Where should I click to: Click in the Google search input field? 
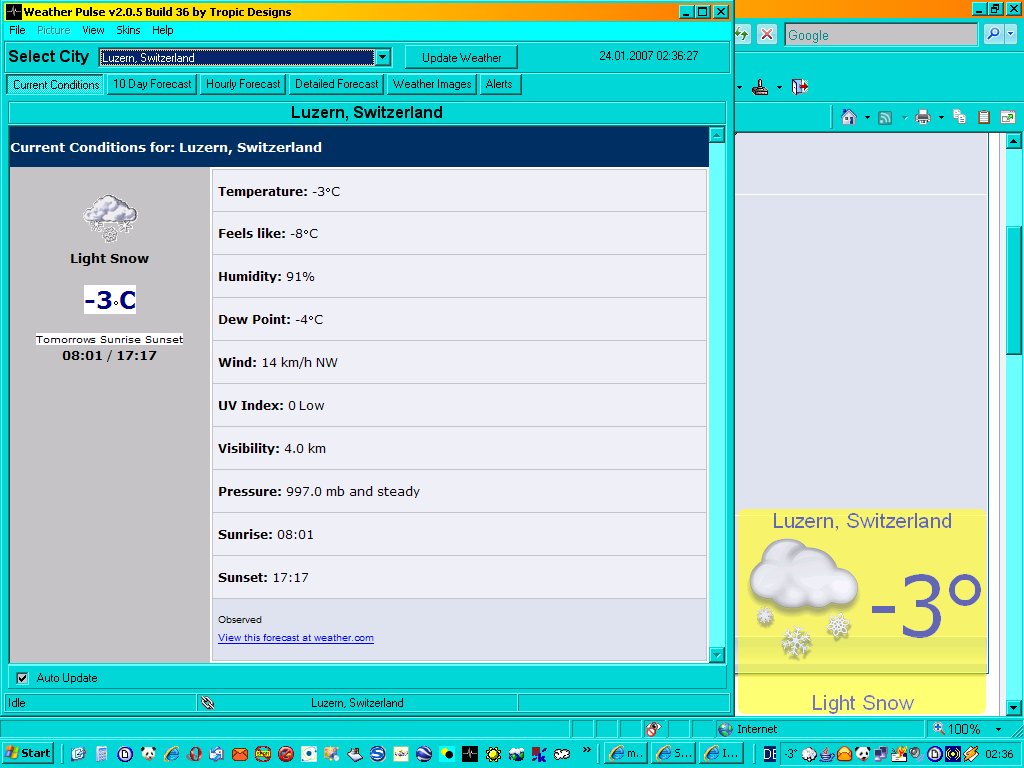tap(880, 35)
